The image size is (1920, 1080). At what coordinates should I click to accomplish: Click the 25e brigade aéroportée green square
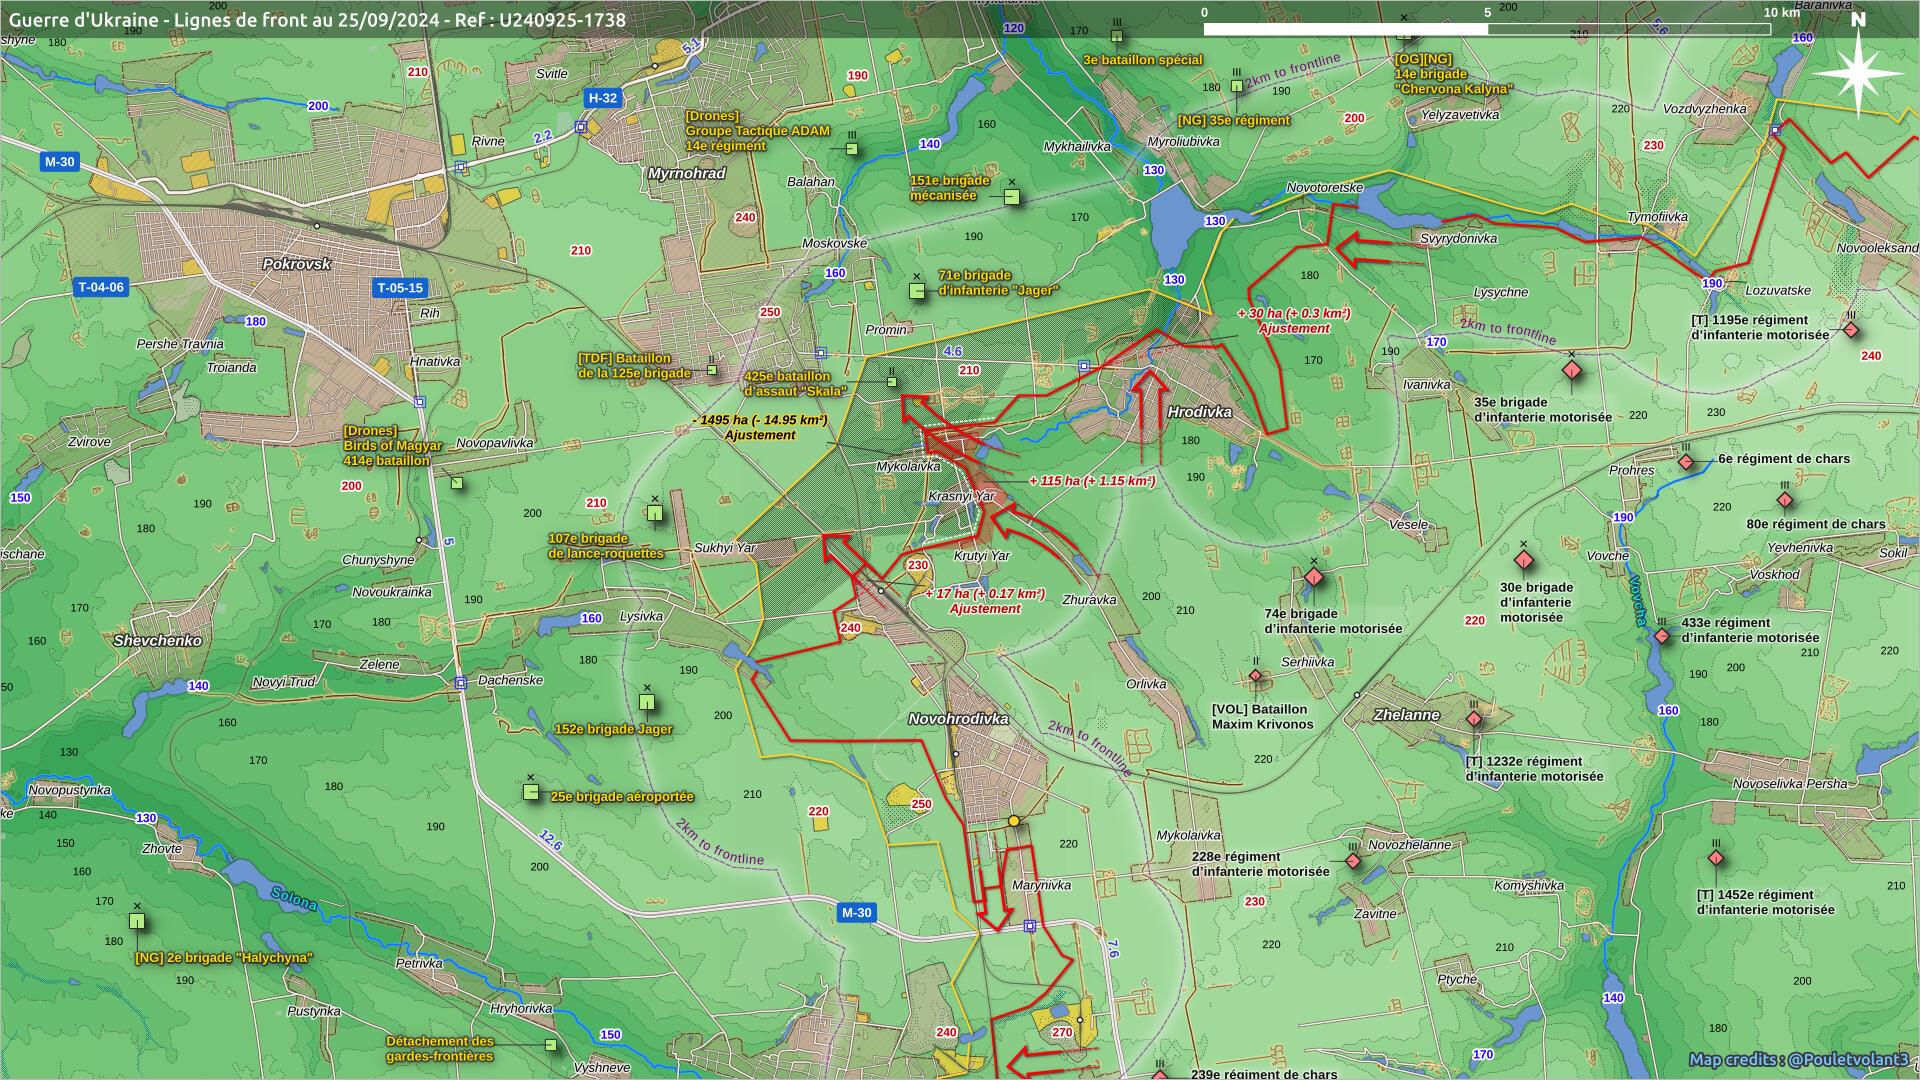coord(531,792)
